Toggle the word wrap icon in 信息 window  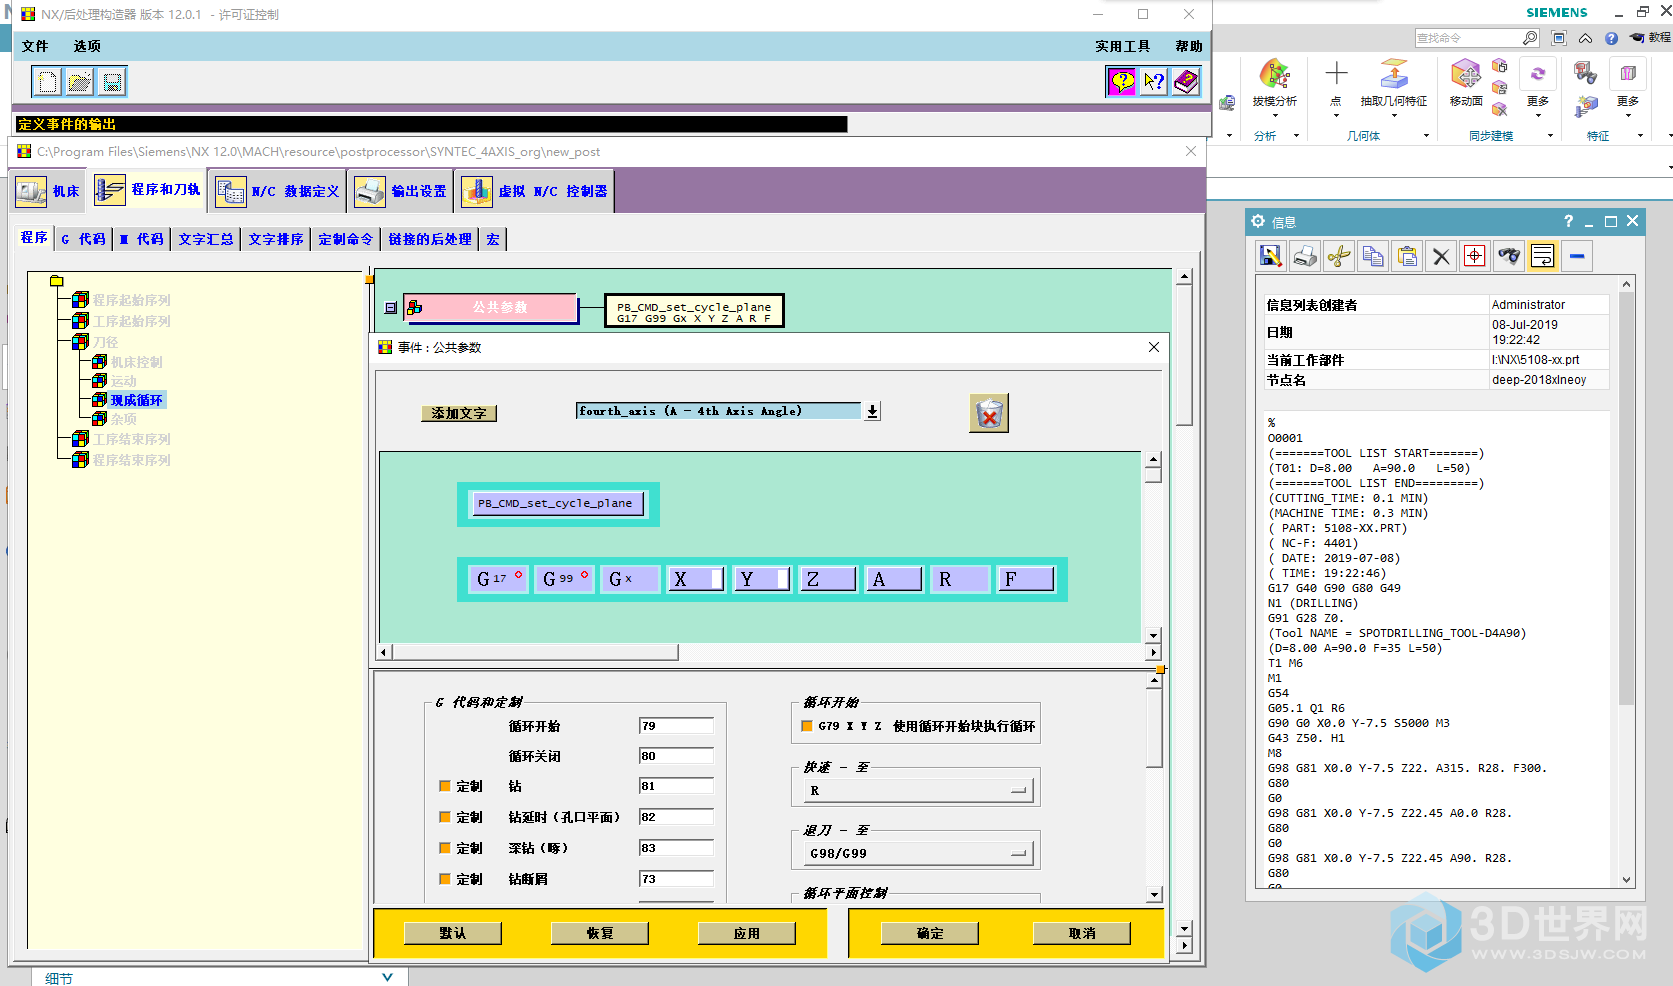pyautogui.click(x=1543, y=257)
